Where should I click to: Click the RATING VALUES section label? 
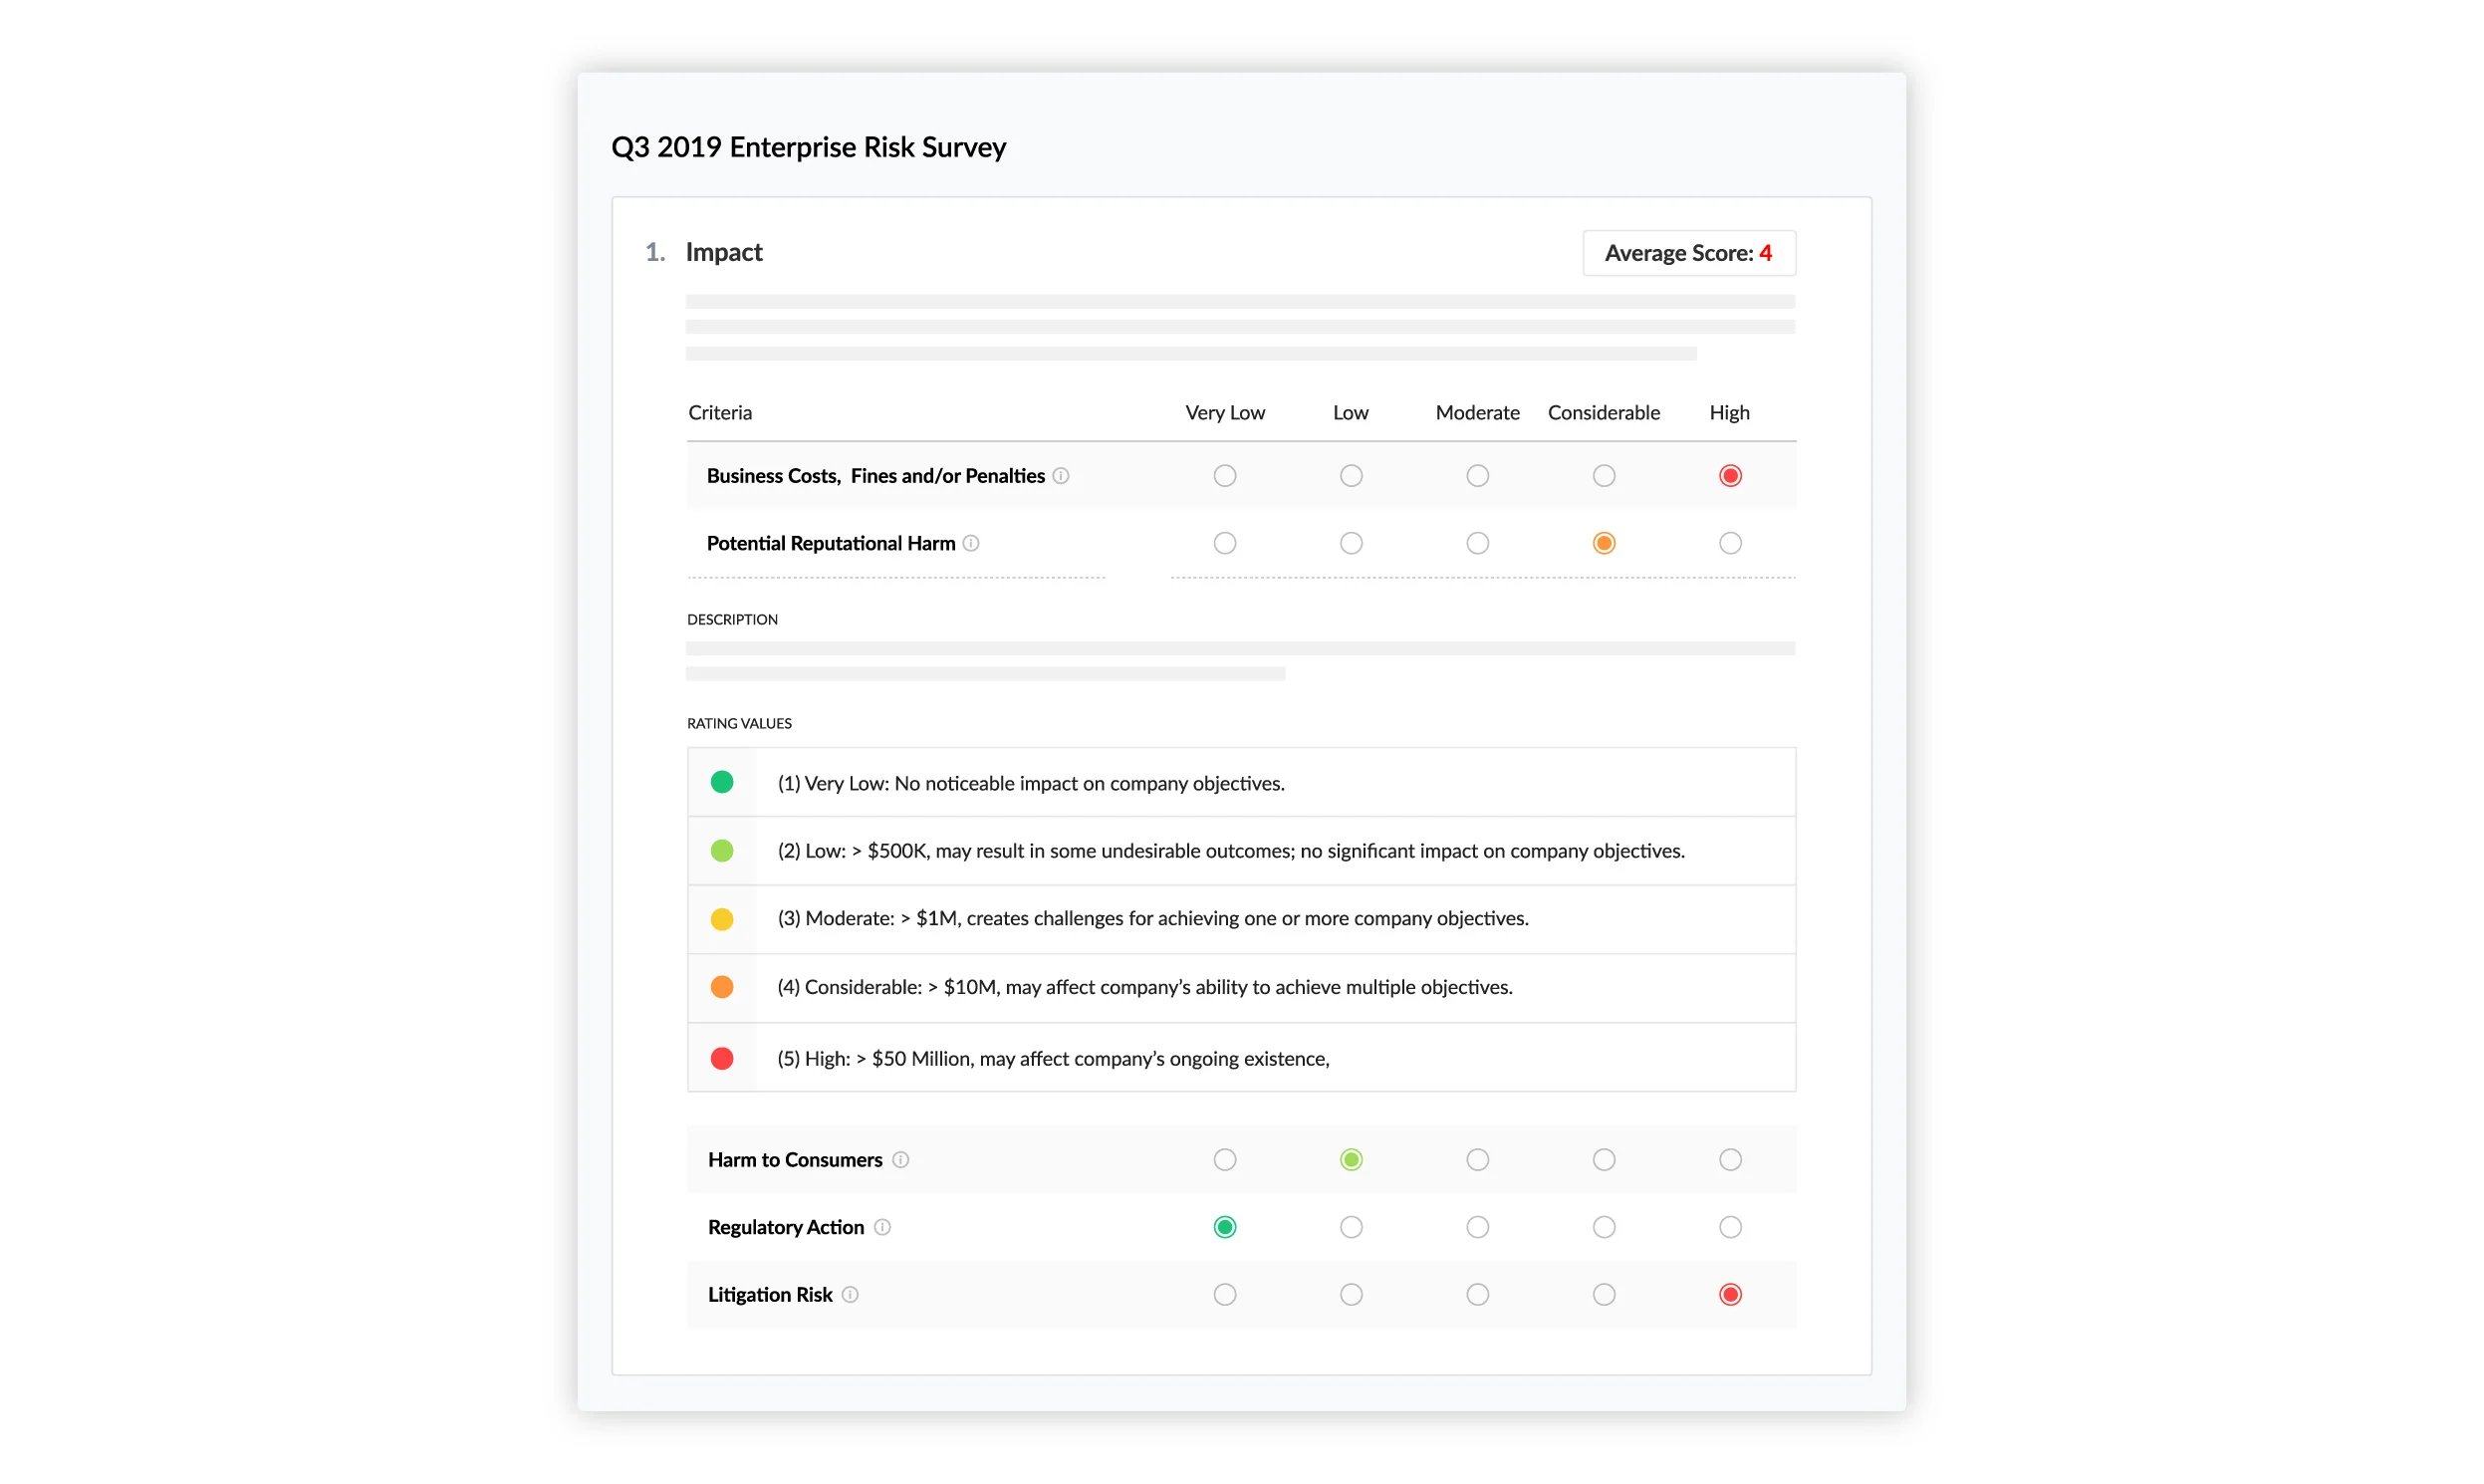tap(739, 724)
